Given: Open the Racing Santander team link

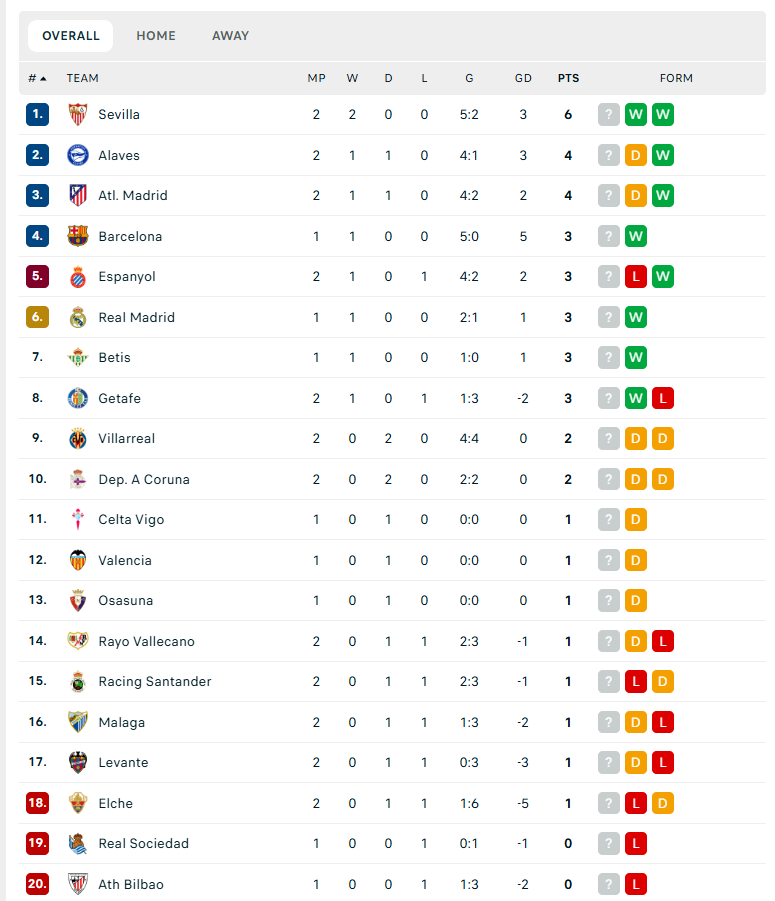Looking at the screenshot, I should click(155, 681).
